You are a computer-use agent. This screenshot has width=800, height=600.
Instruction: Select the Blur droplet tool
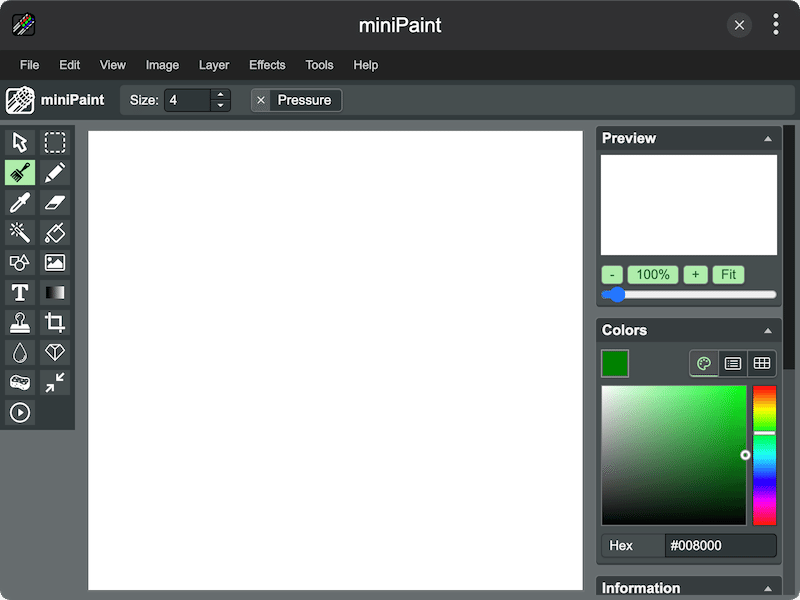20,353
